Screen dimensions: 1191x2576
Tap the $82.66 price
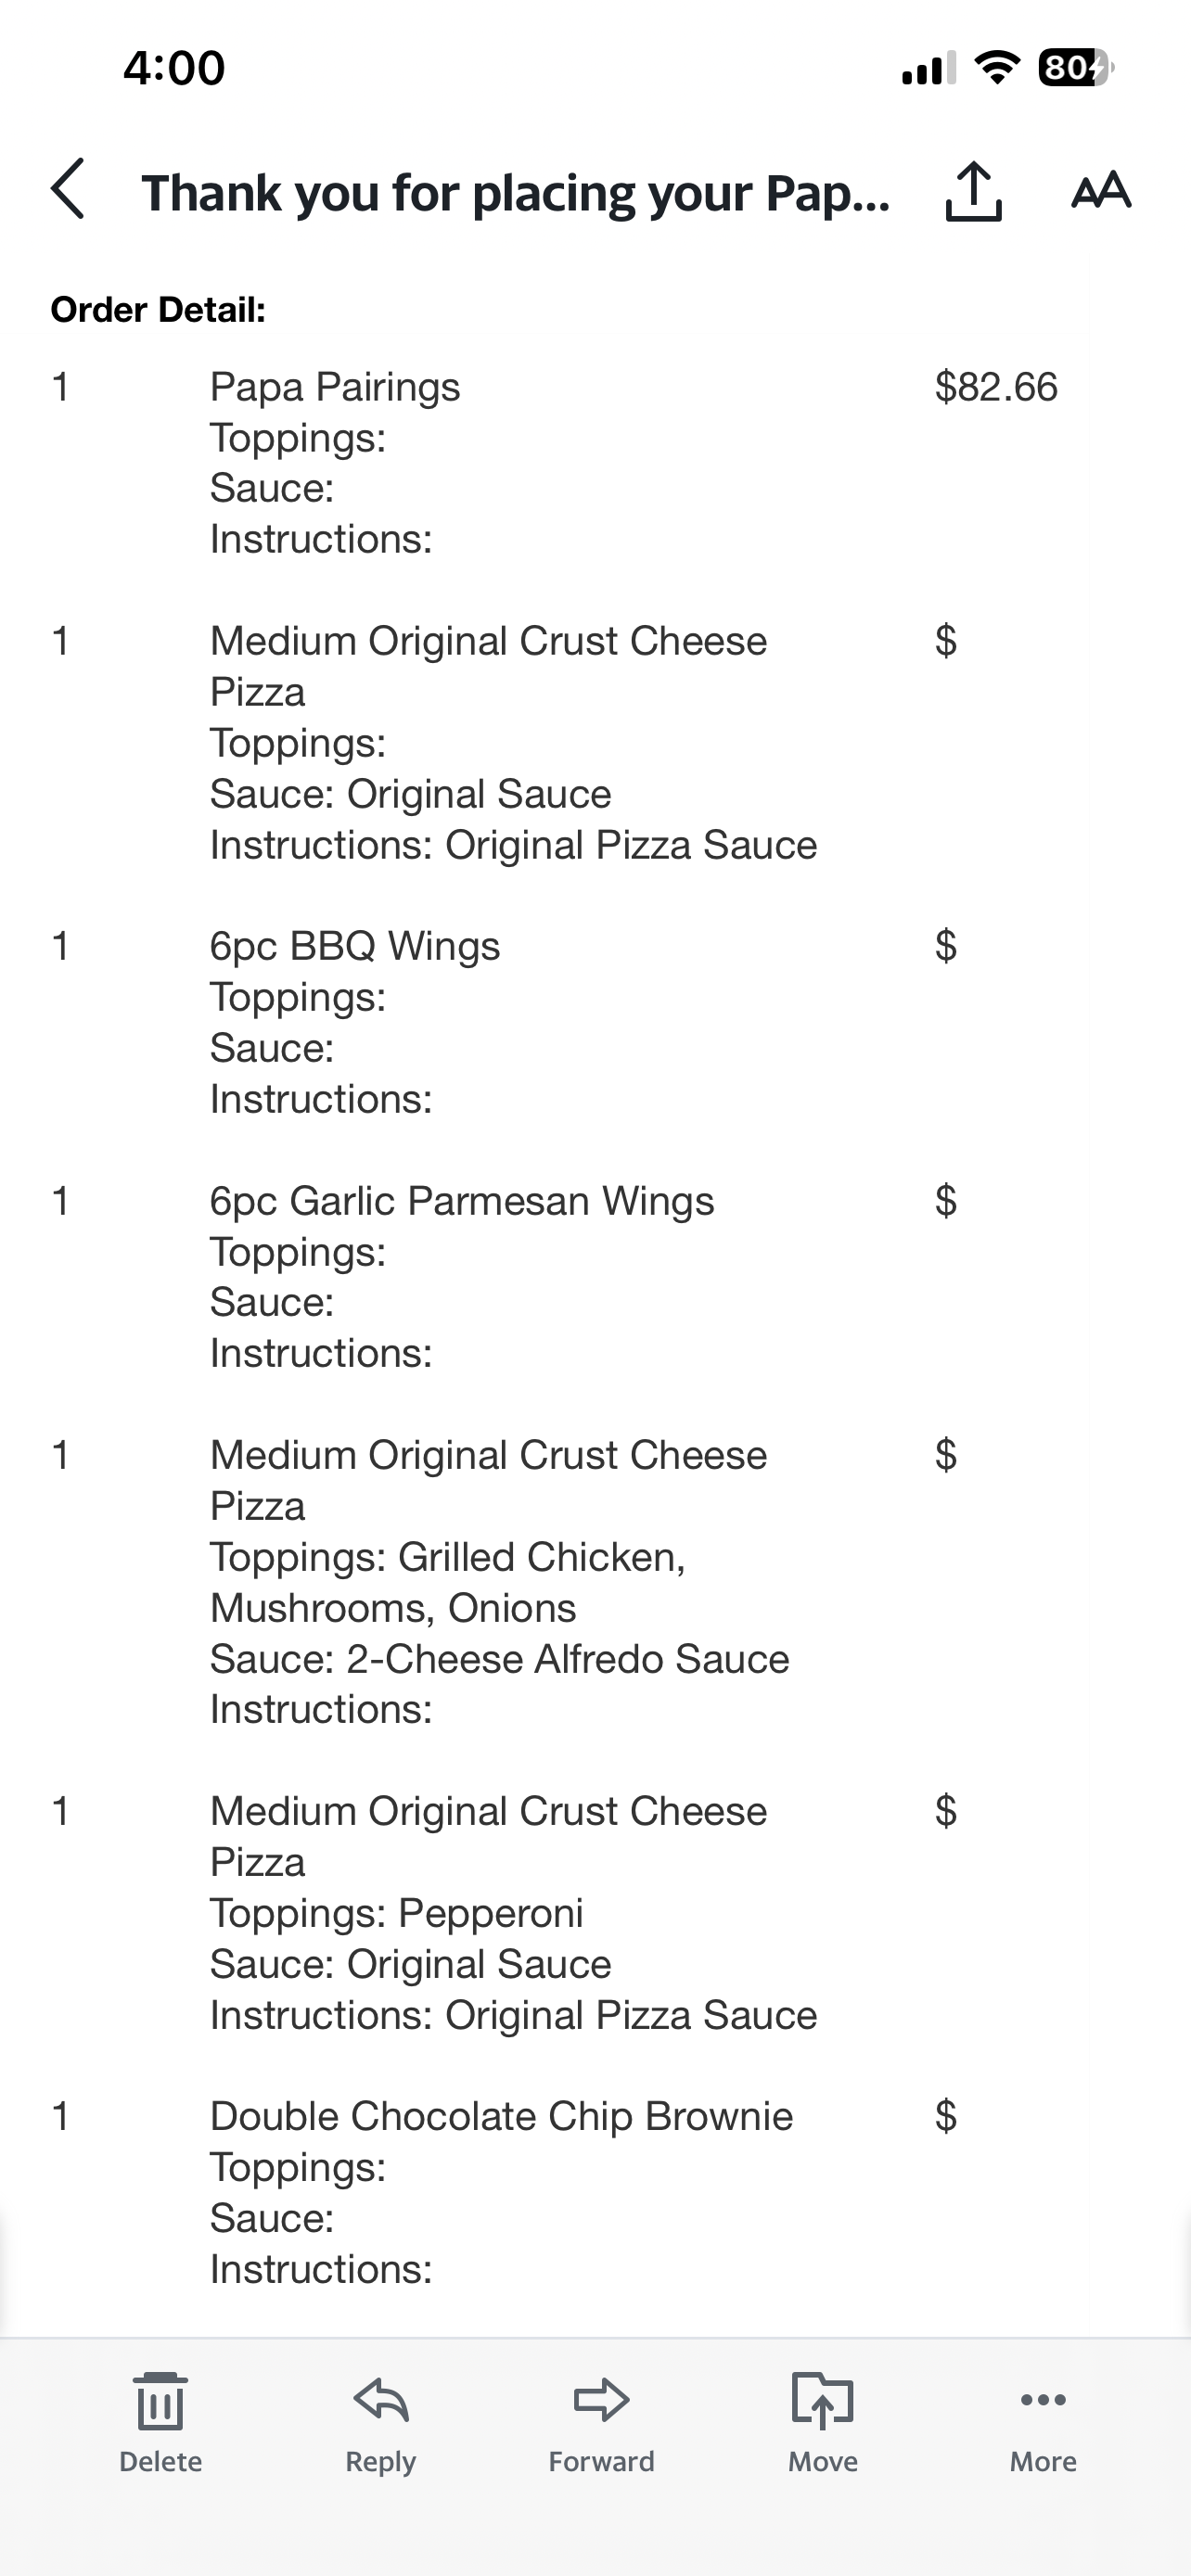tap(996, 387)
